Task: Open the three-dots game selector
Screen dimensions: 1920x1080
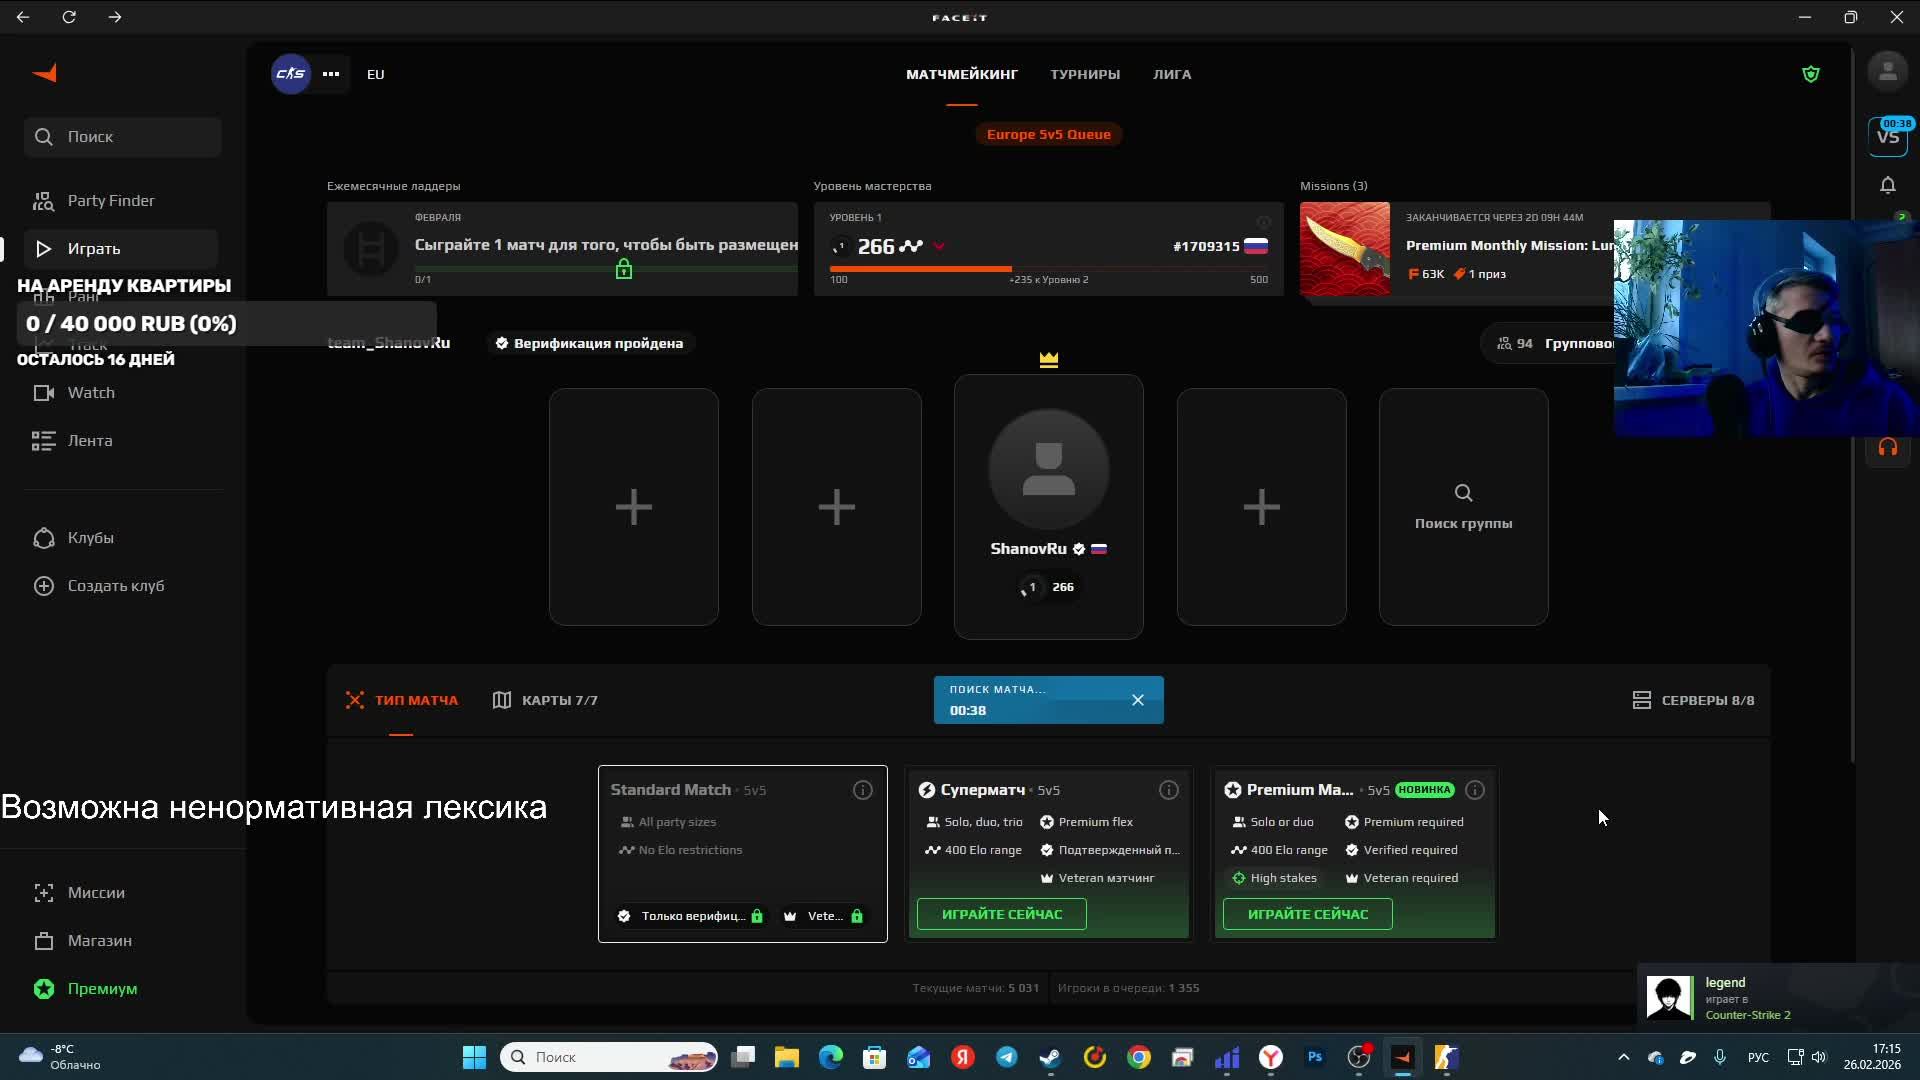Action: click(x=331, y=74)
